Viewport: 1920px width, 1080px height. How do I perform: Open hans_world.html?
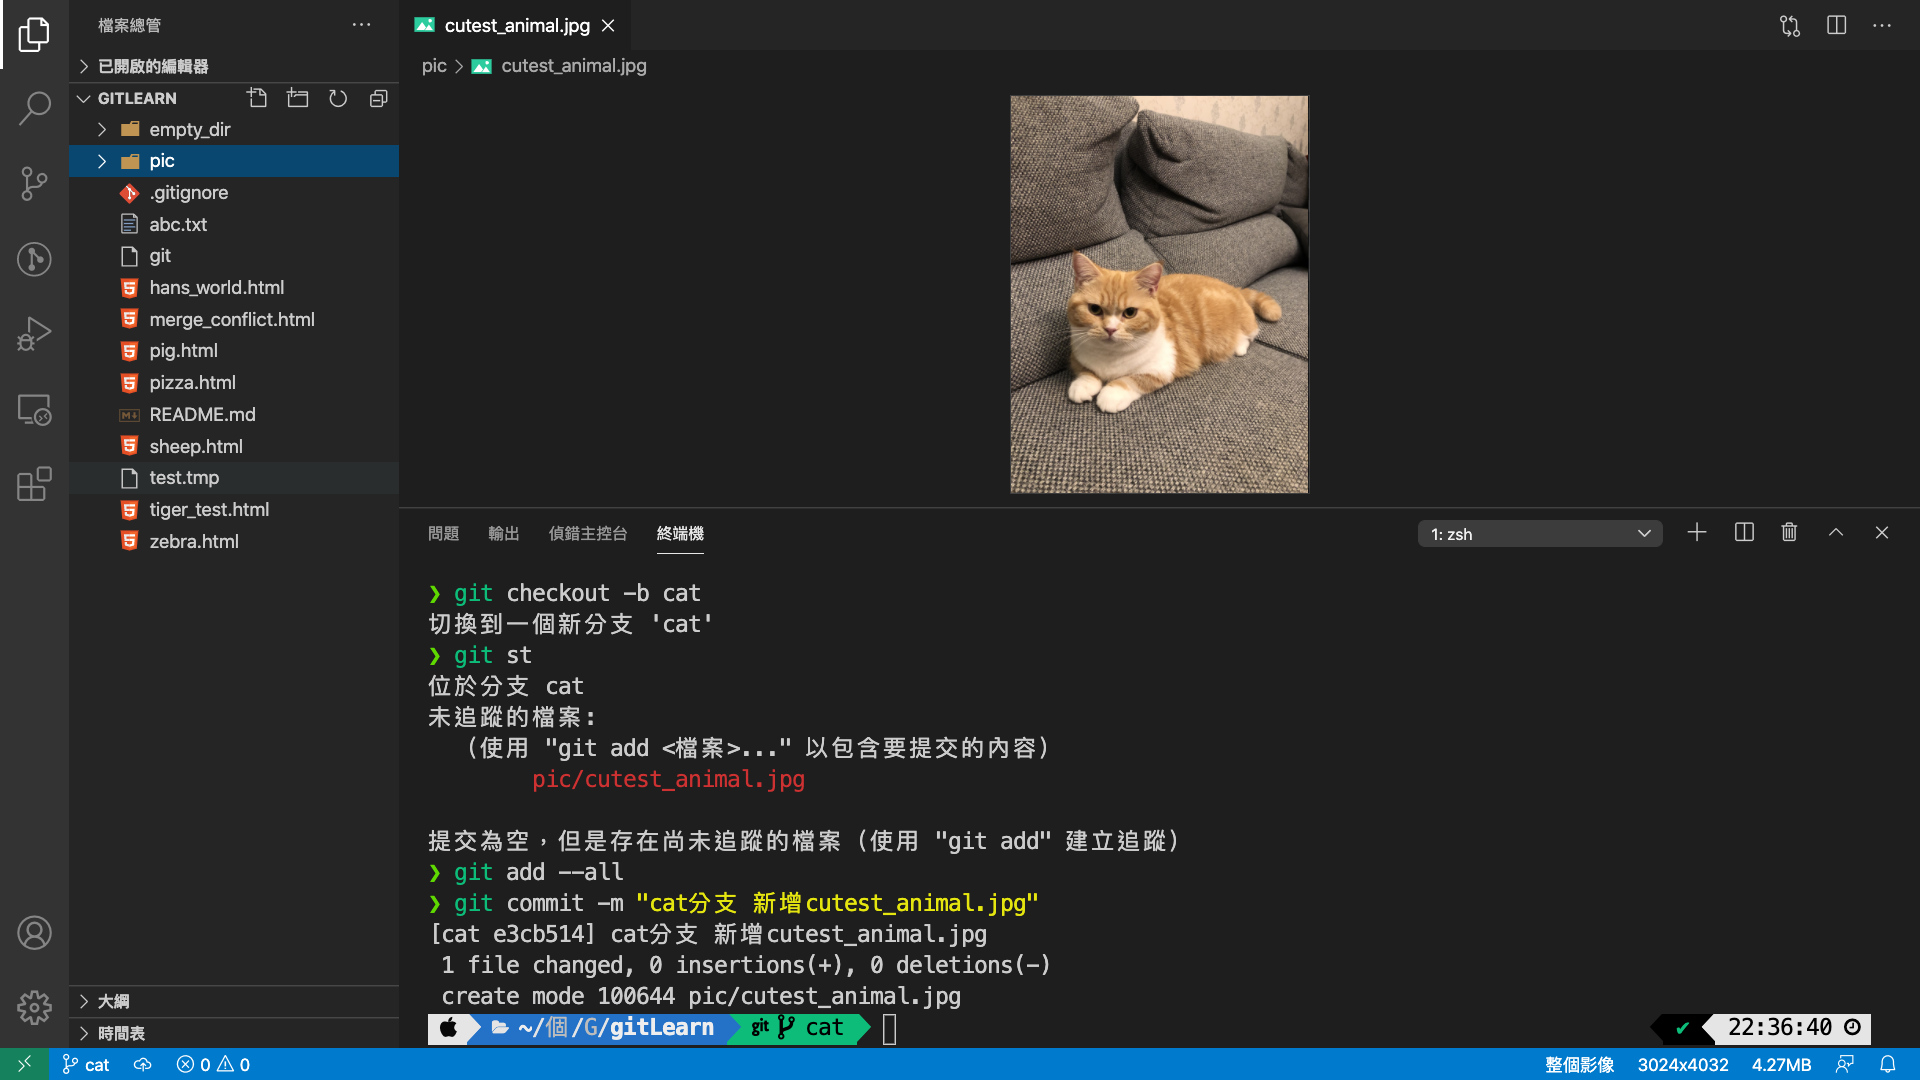point(234,288)
